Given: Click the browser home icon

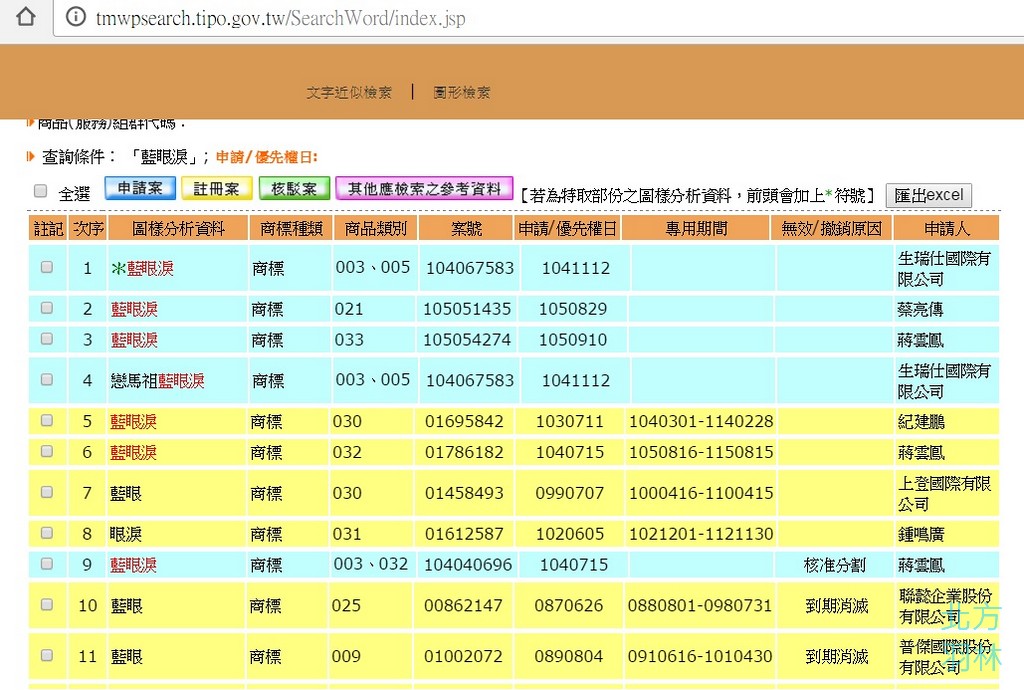Looking at the screenshot, I should click(25, 16).
